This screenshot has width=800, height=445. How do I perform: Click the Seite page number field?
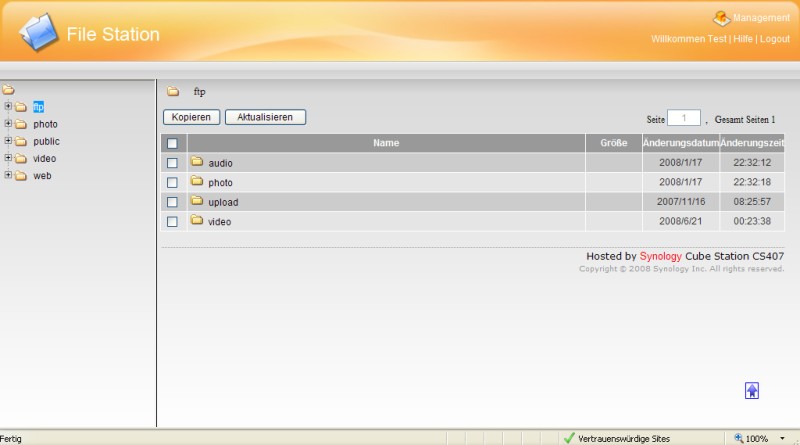684,118
